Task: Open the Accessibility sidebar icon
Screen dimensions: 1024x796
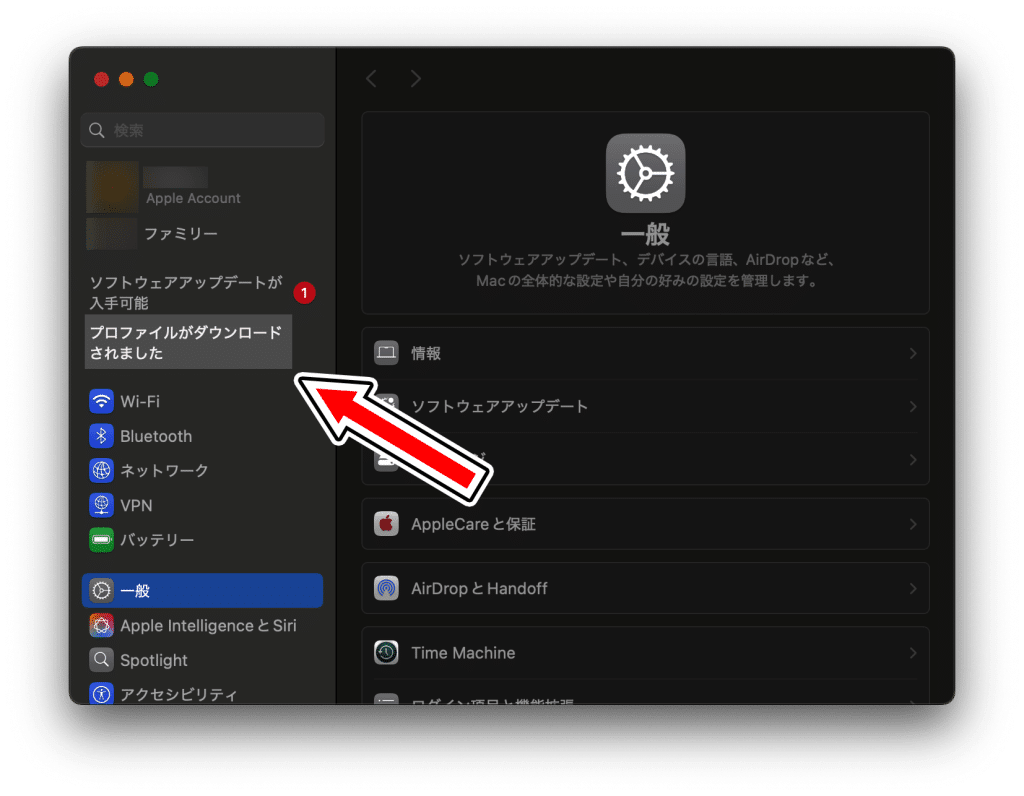Action: (x=101, y=693)
